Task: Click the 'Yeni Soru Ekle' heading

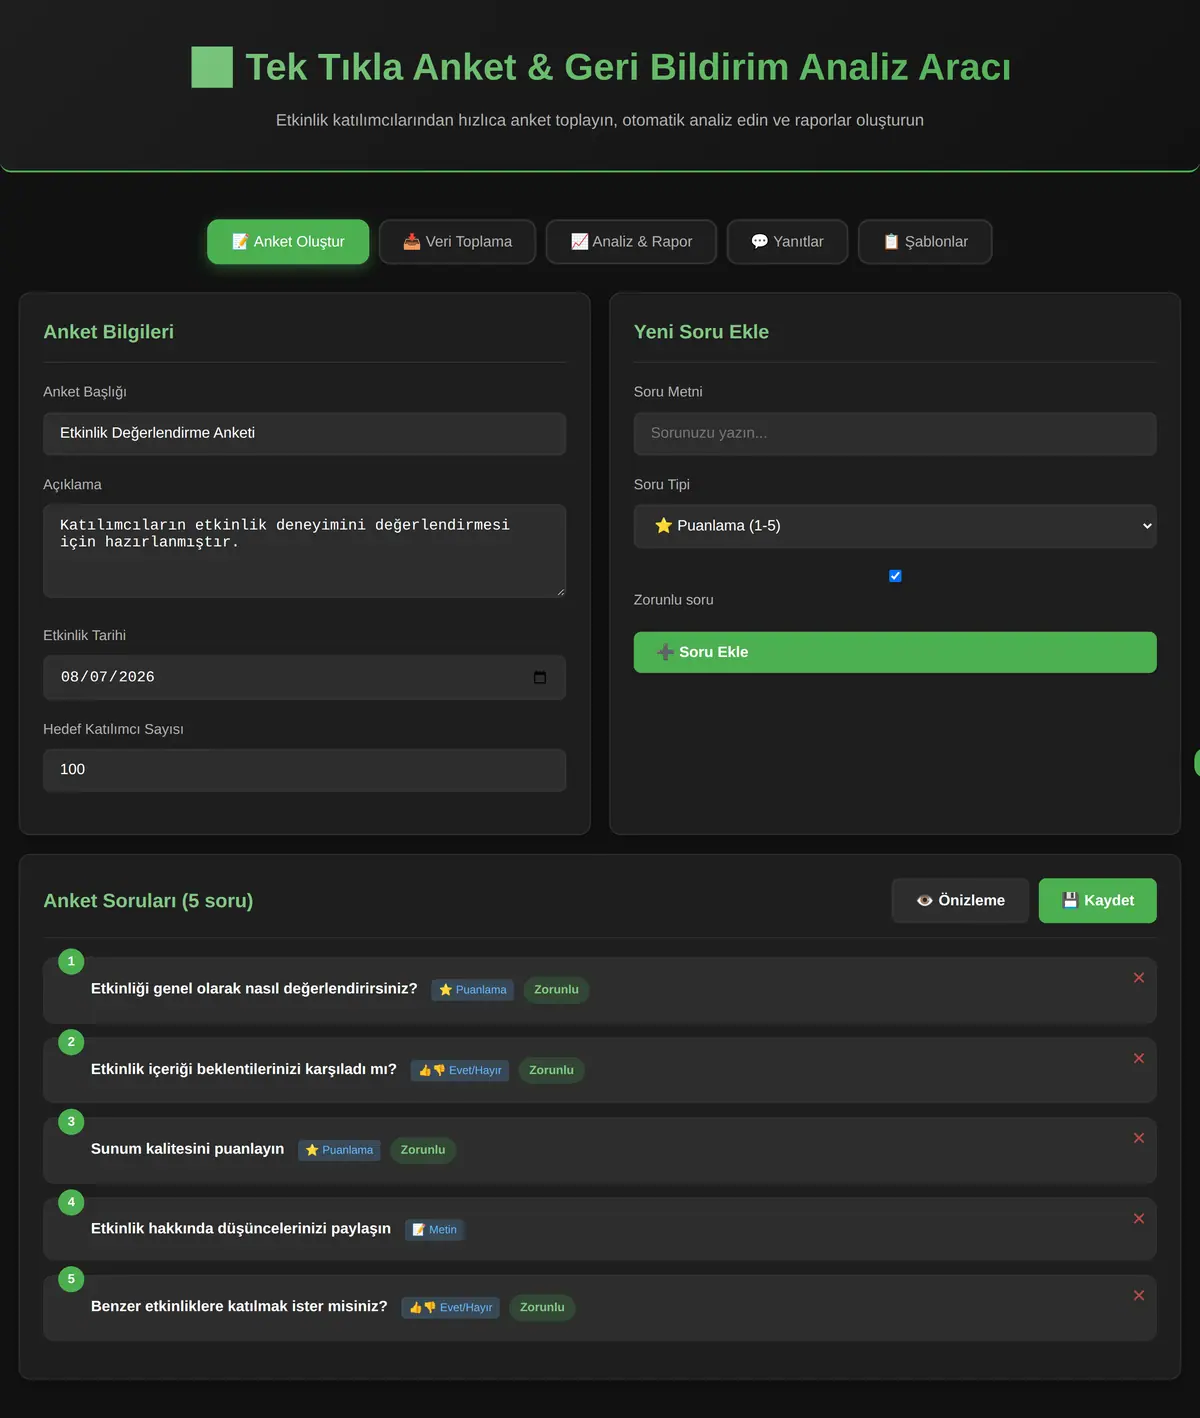Action: pyautogui.click(x=701, y=332)
